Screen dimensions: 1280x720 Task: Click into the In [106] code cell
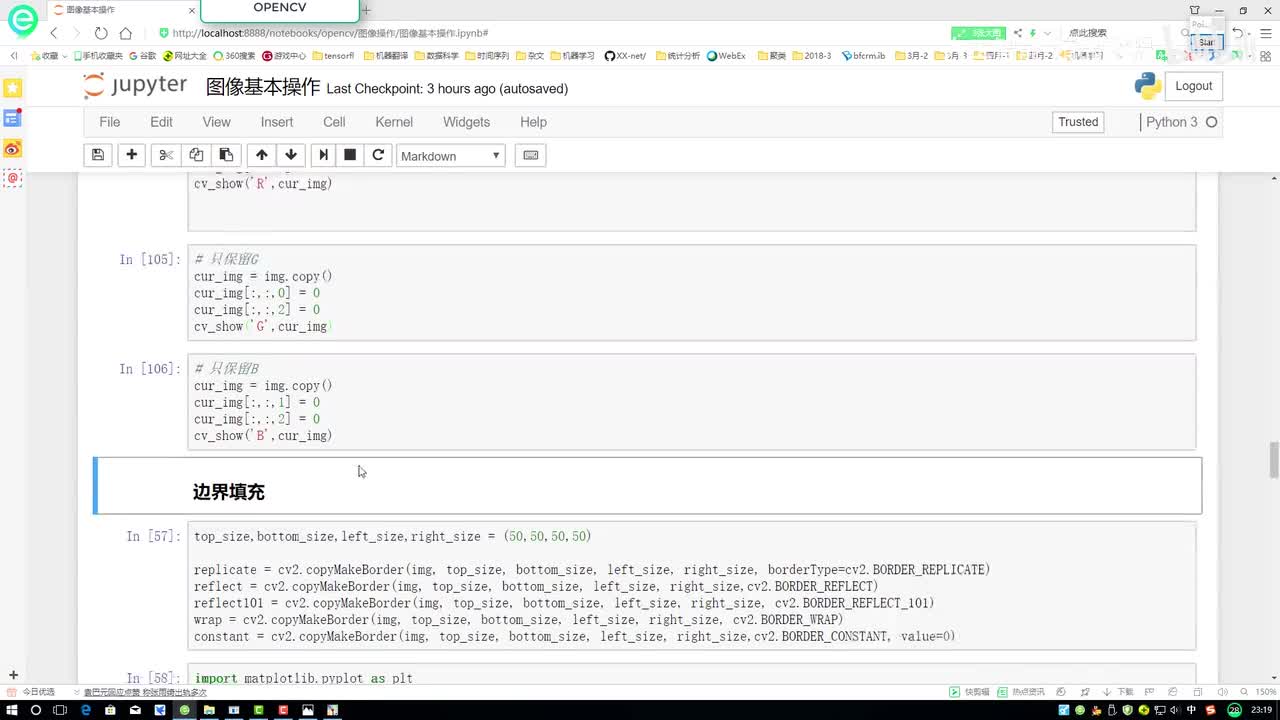(x=691, y=402)
